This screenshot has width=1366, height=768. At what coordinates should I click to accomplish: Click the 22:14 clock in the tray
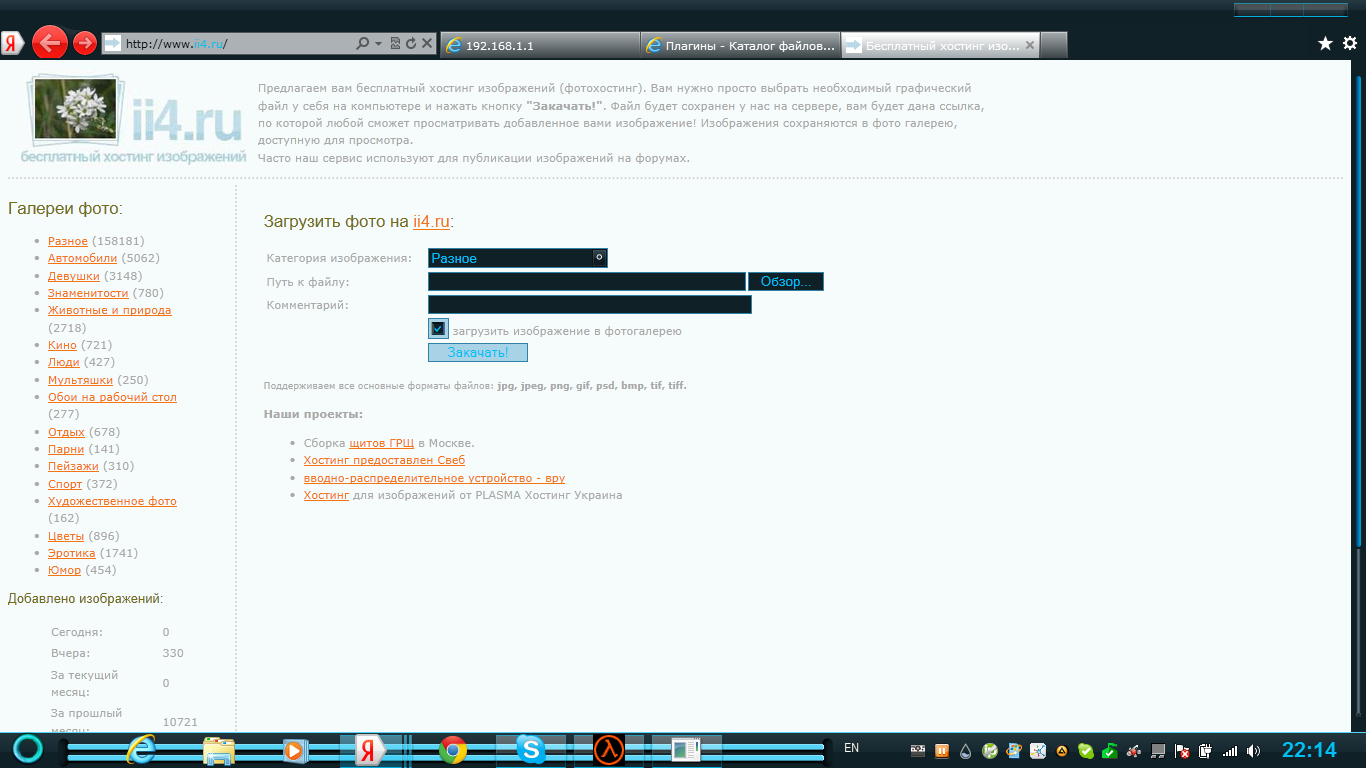1309,750
